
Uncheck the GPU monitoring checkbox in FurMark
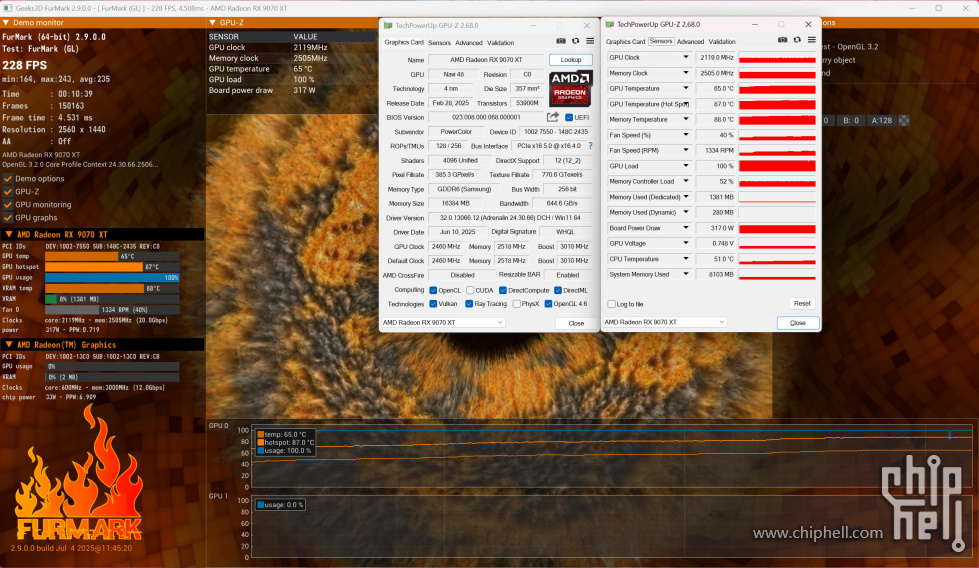click(x=9, y=204)
